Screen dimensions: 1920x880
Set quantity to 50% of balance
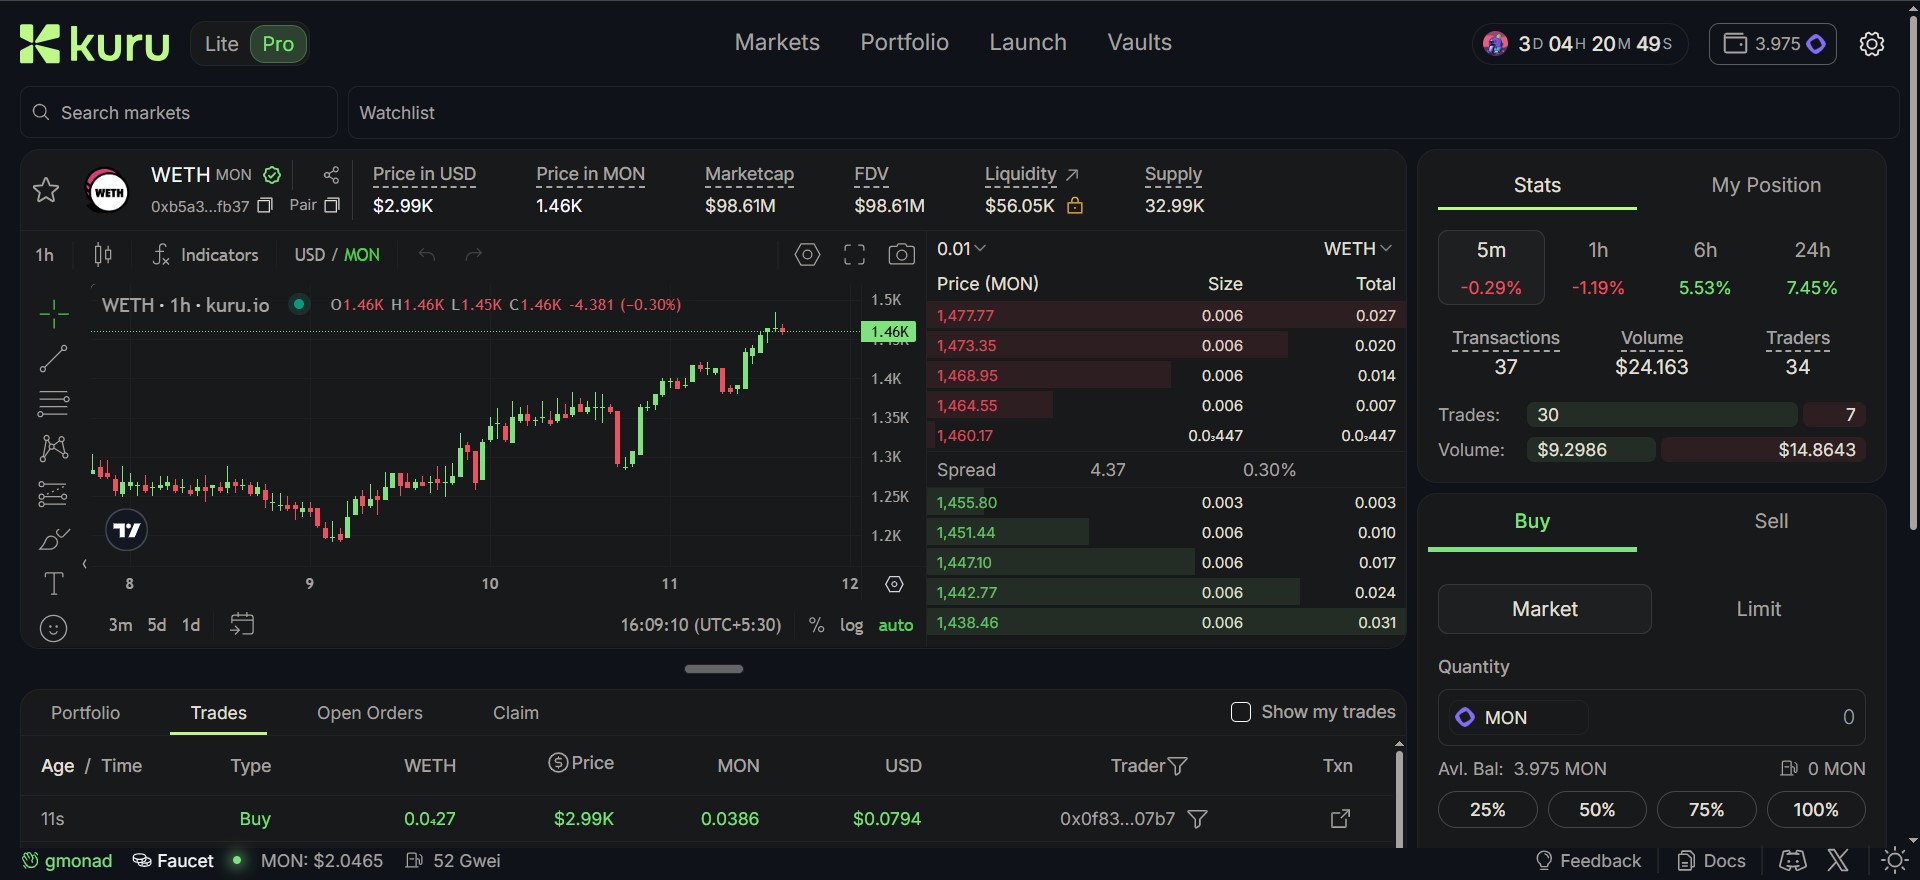click(1597, 809)
